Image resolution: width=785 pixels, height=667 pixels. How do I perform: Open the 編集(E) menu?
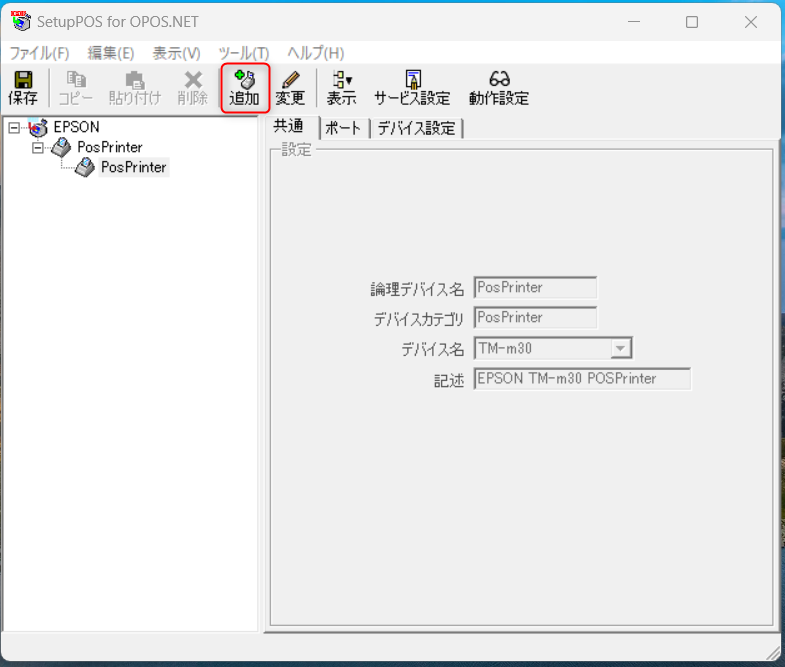pyautogui.click(x=111, y=53)
